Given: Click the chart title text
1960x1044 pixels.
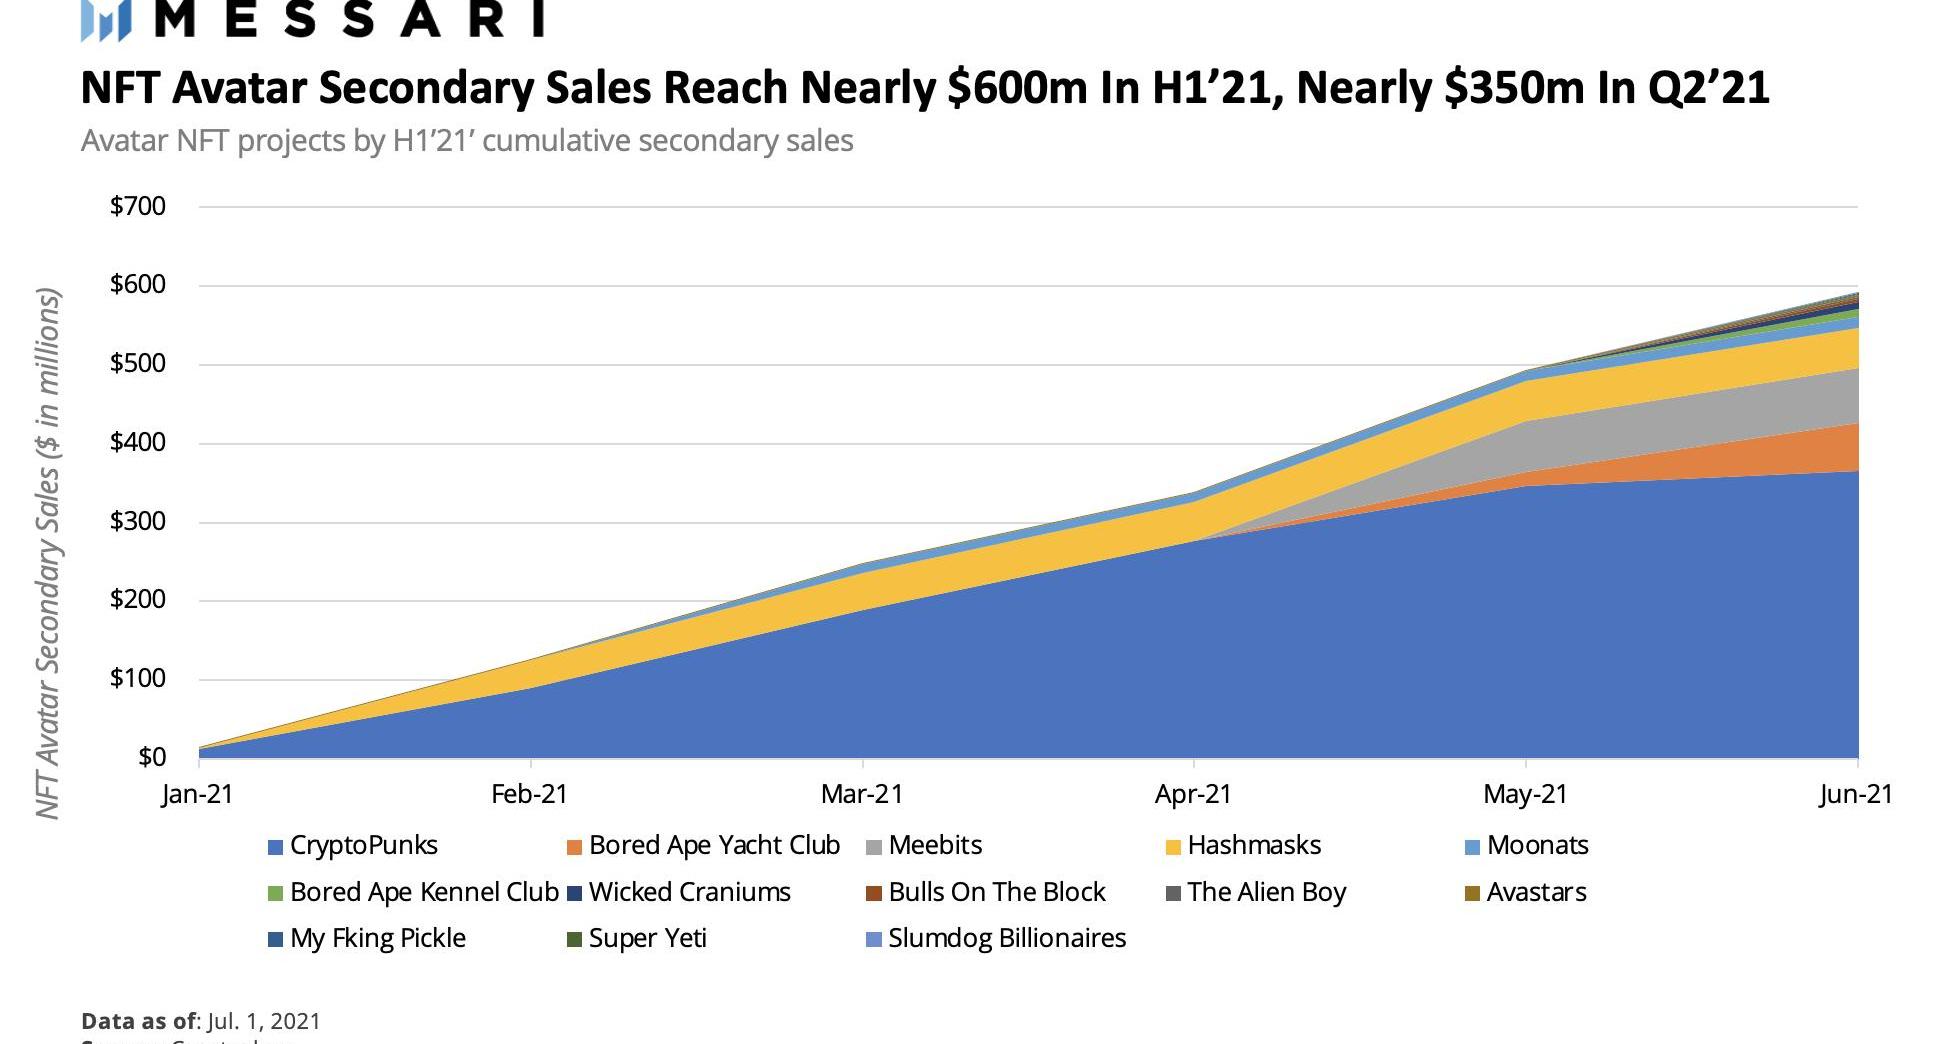Looking at the screenshot, I should 925,88.
